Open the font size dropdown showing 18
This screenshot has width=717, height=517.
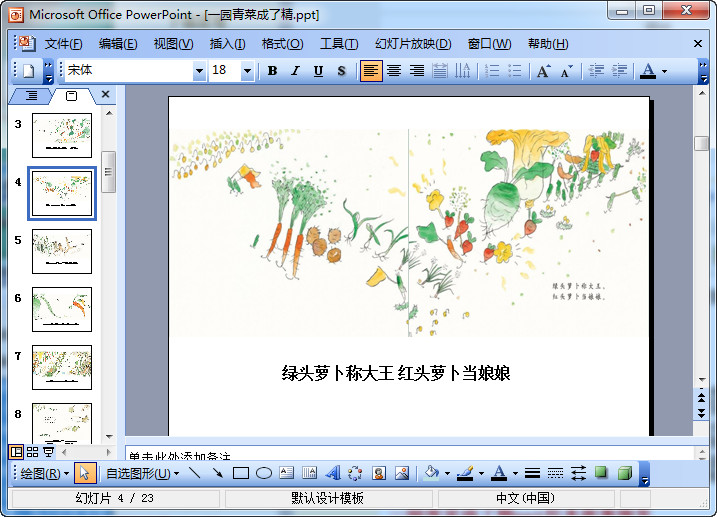(x=247, y=71)
